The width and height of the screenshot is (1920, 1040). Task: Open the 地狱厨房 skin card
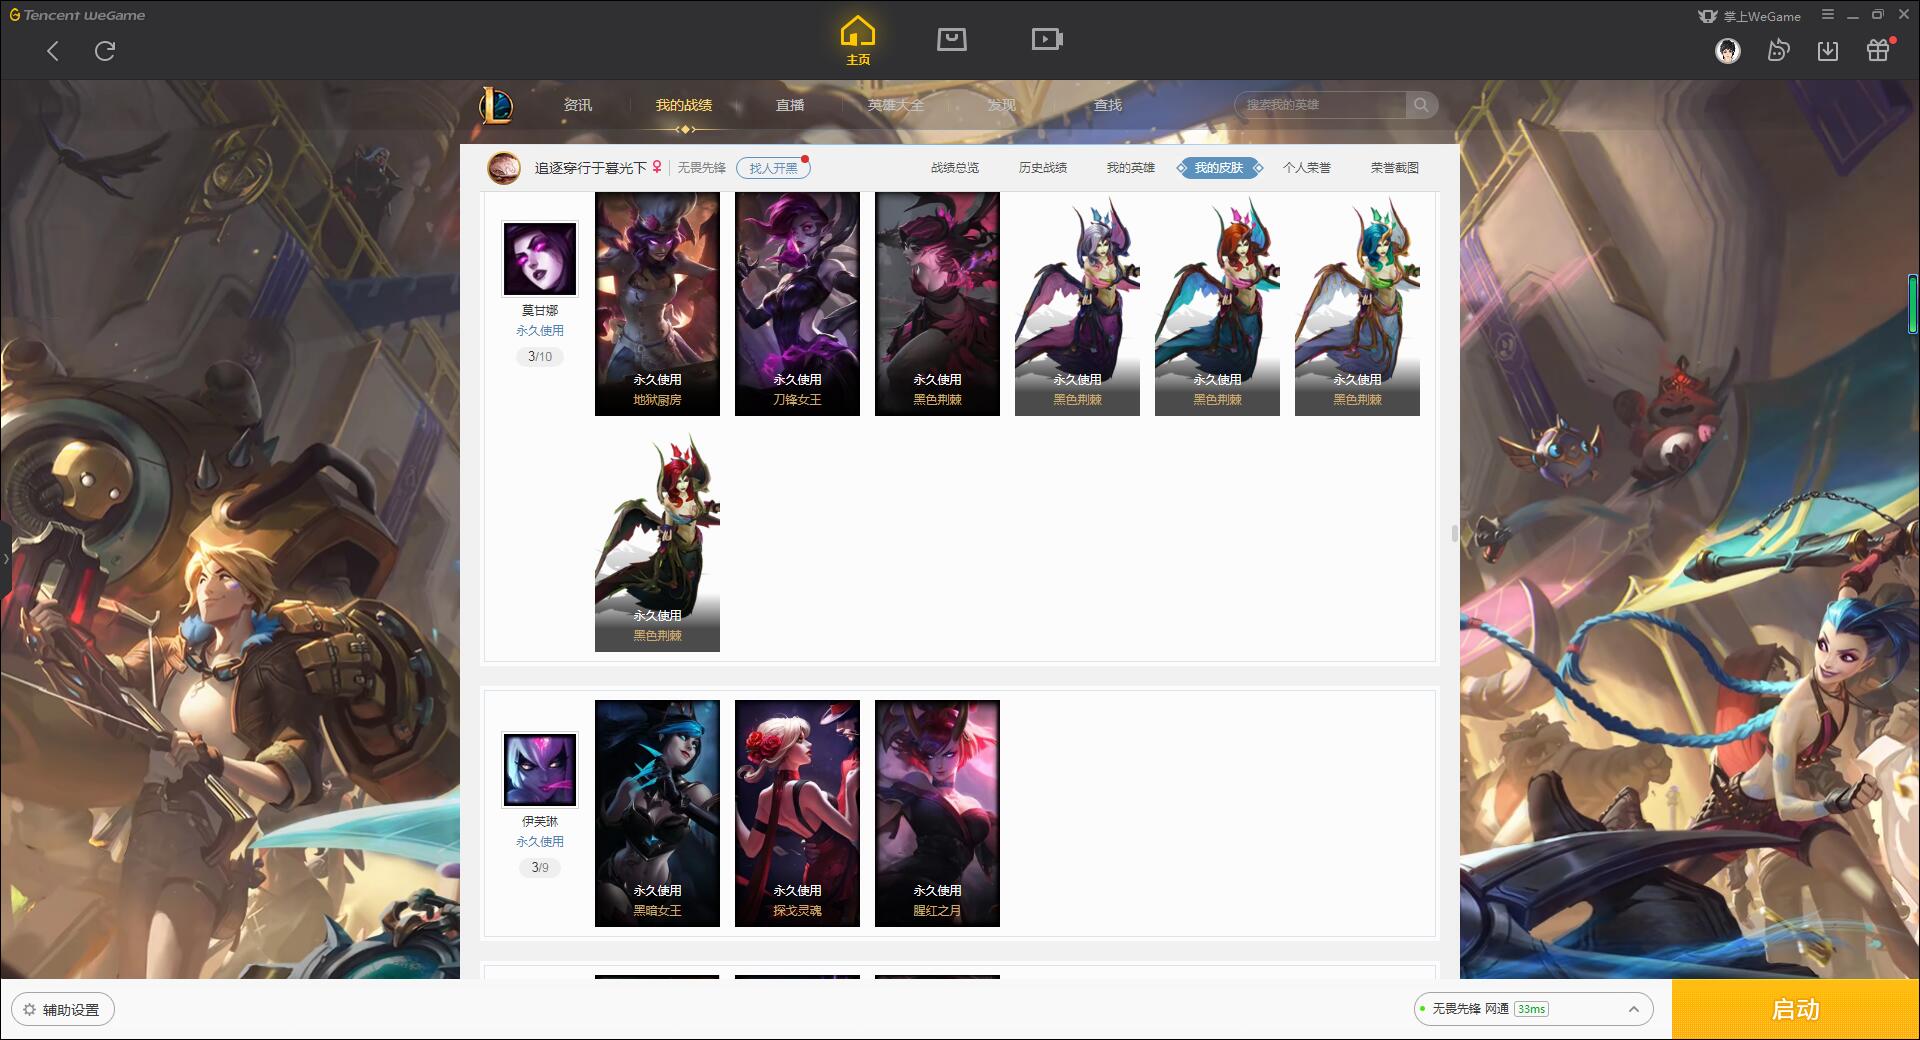[x=657, y=304]
